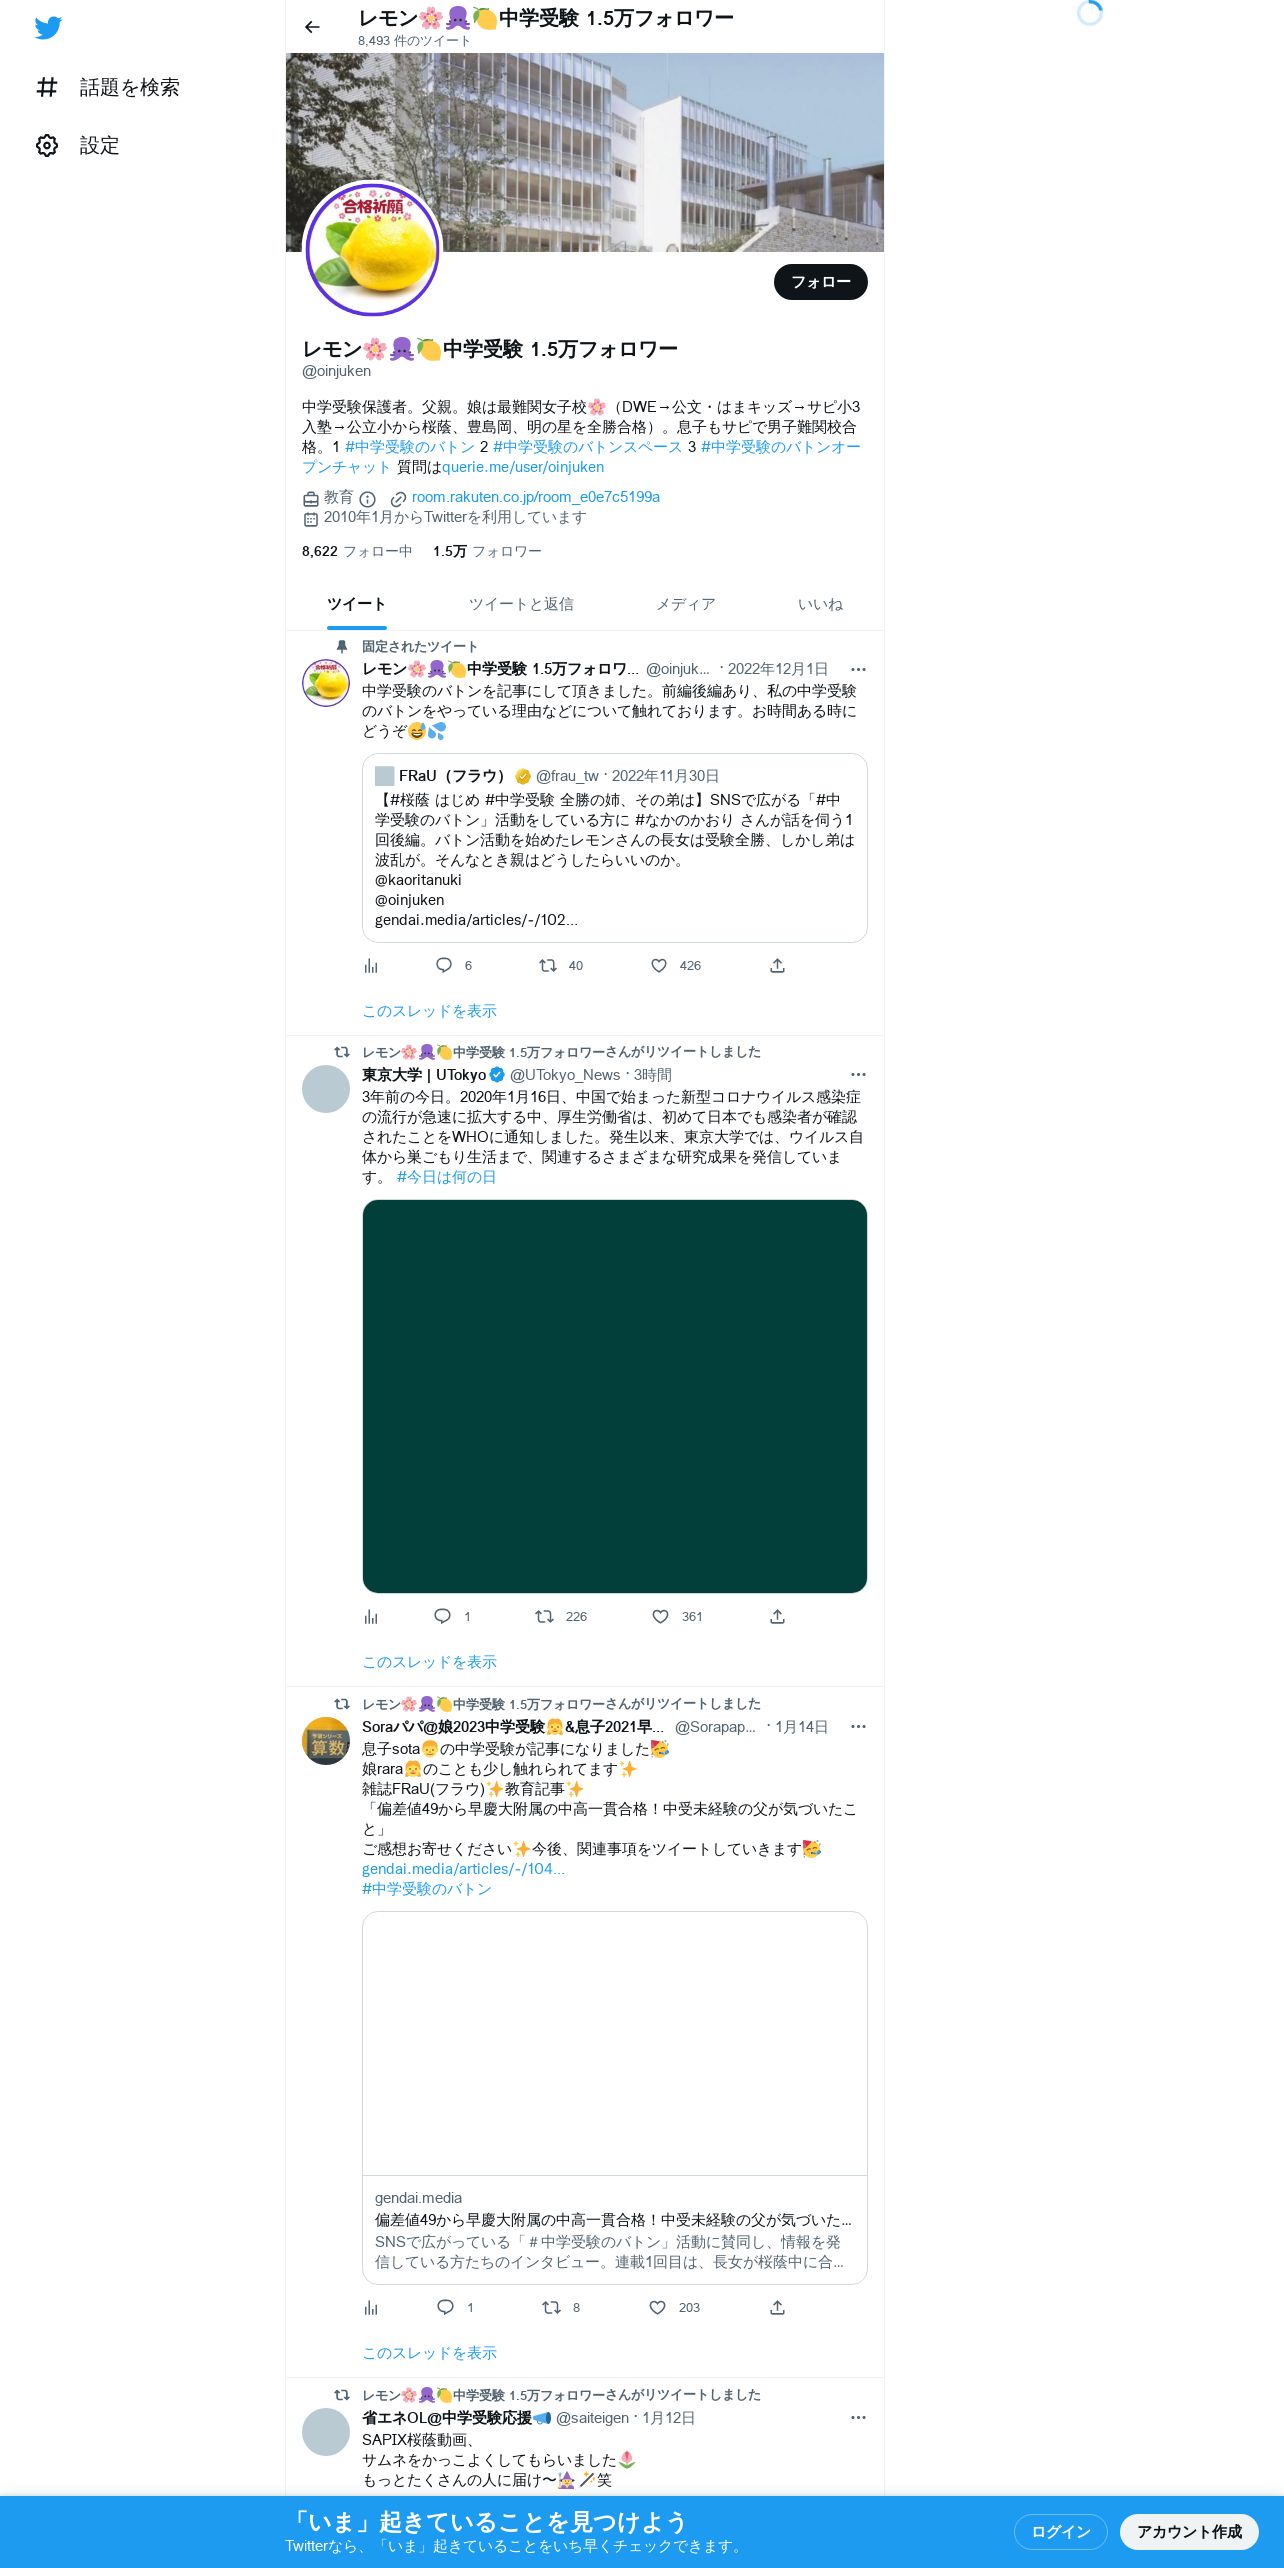Switch to the メディア tab

pos(686,605)
